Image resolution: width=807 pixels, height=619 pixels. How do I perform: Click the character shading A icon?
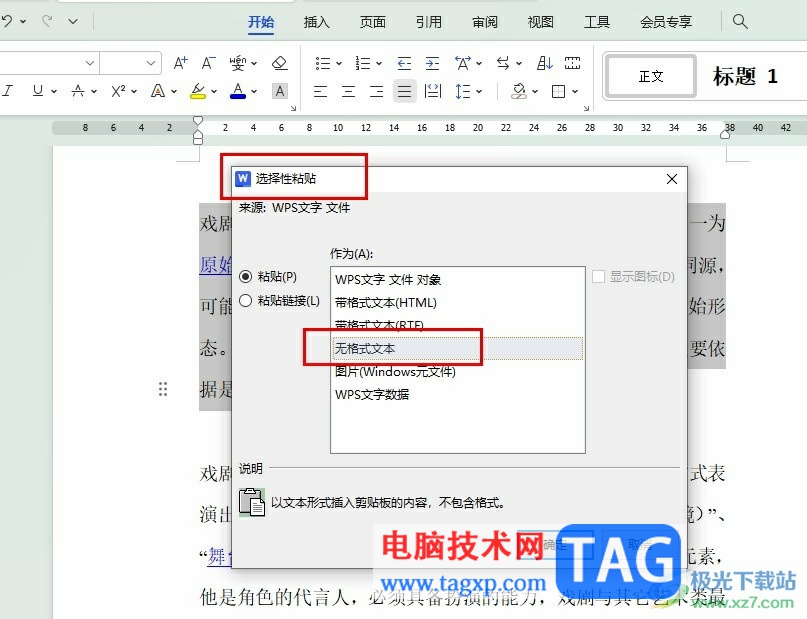pyautogui.click(x=280, y=91)
